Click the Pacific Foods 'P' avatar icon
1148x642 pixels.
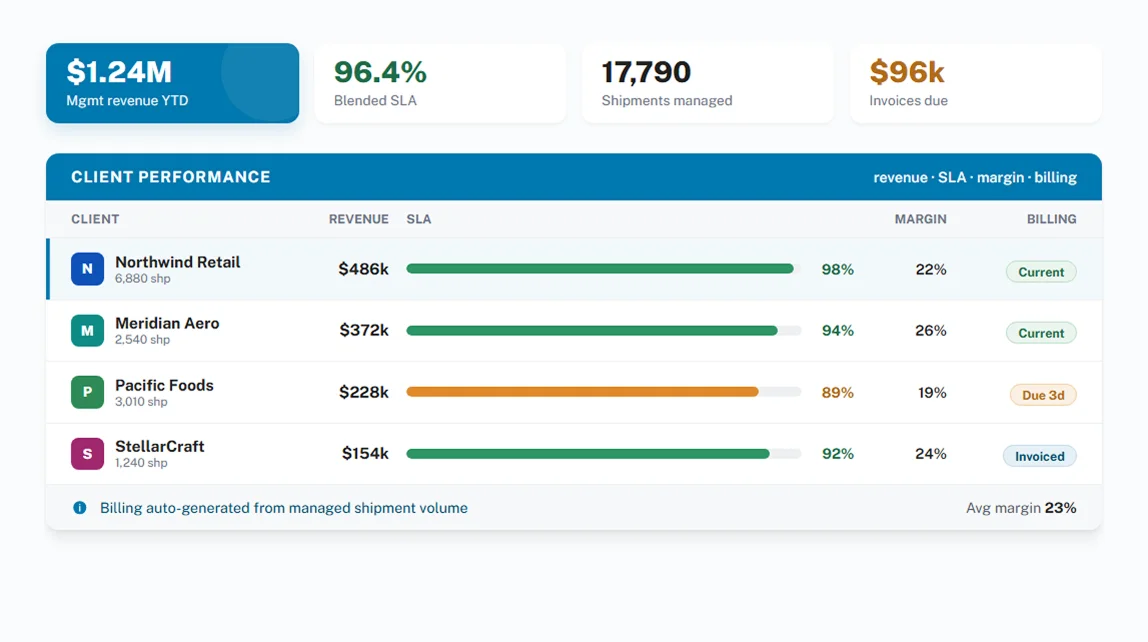(x=87, y=392)
